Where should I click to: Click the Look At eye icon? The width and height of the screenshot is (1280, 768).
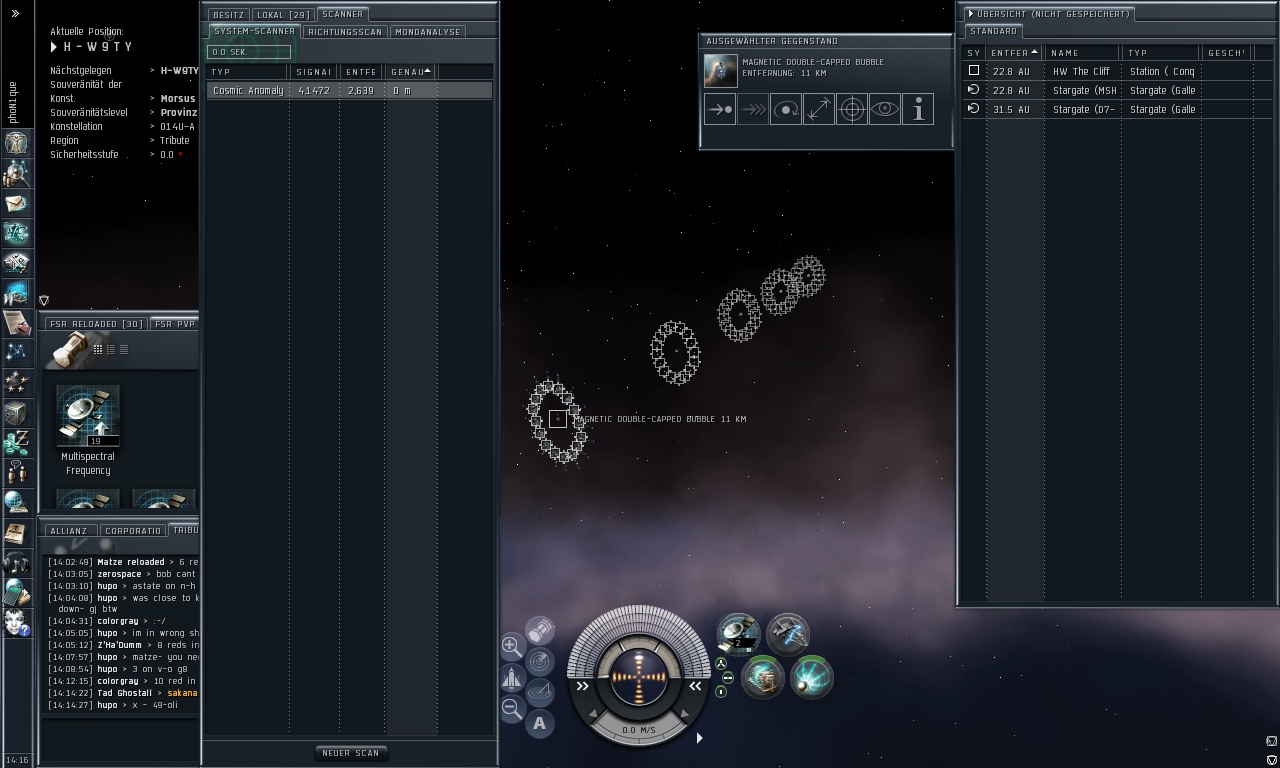click(x=885, y=110)
